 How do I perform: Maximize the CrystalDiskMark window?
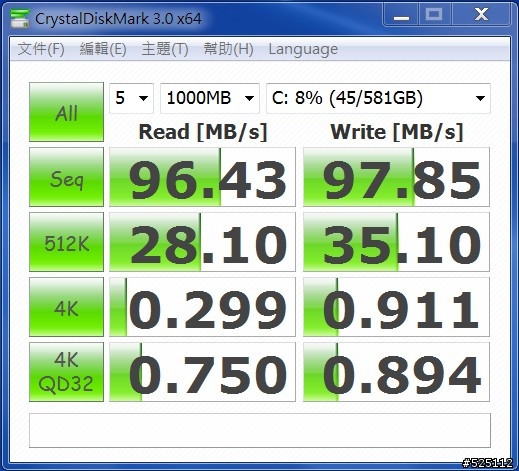[x=434, y=15]
